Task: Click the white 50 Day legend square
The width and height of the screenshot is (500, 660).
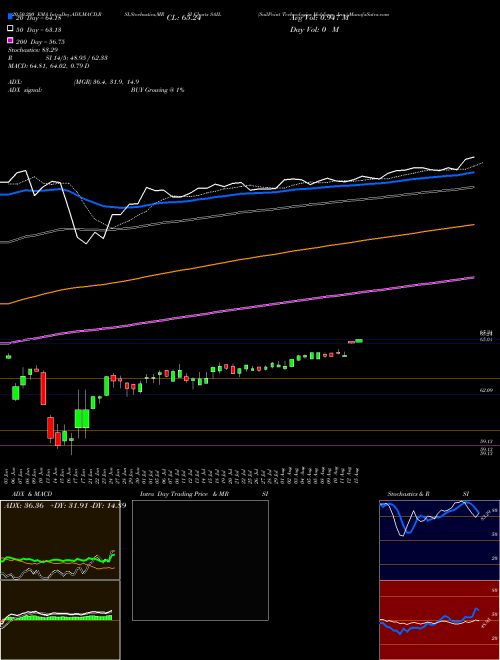Action: [10, 29]
